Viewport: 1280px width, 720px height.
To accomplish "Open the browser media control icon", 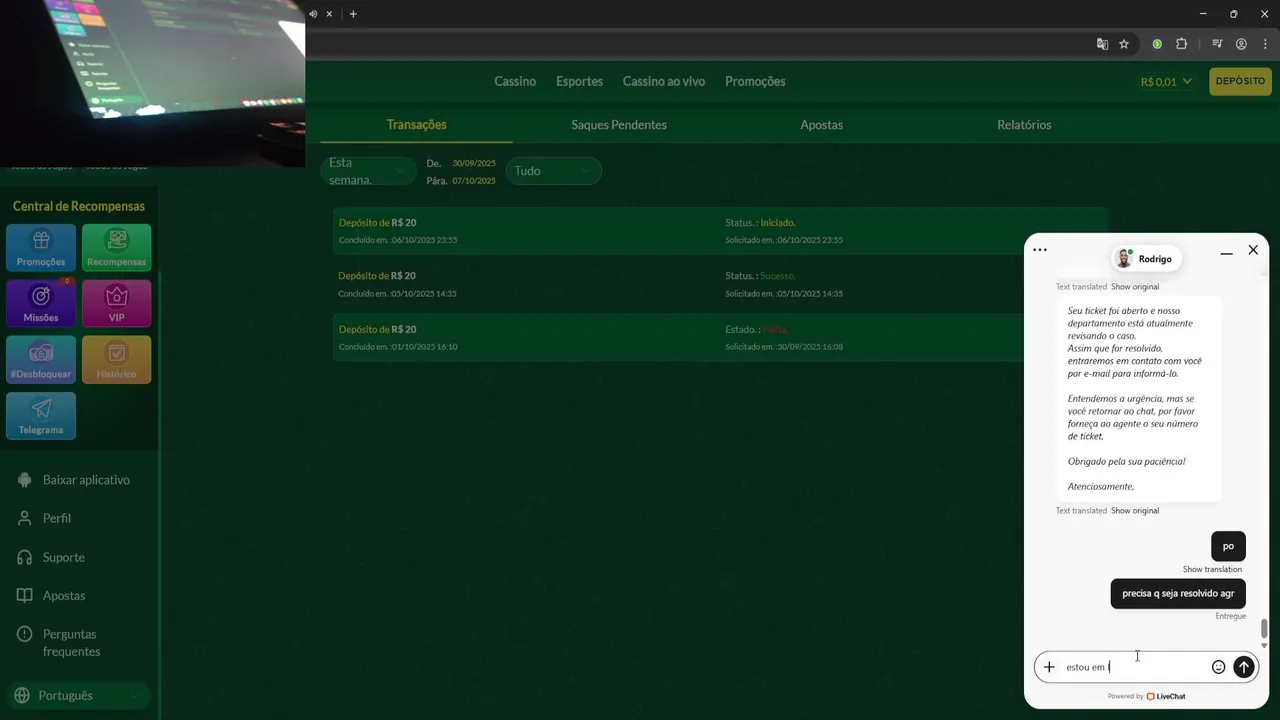I will [x=1217, y=44].
